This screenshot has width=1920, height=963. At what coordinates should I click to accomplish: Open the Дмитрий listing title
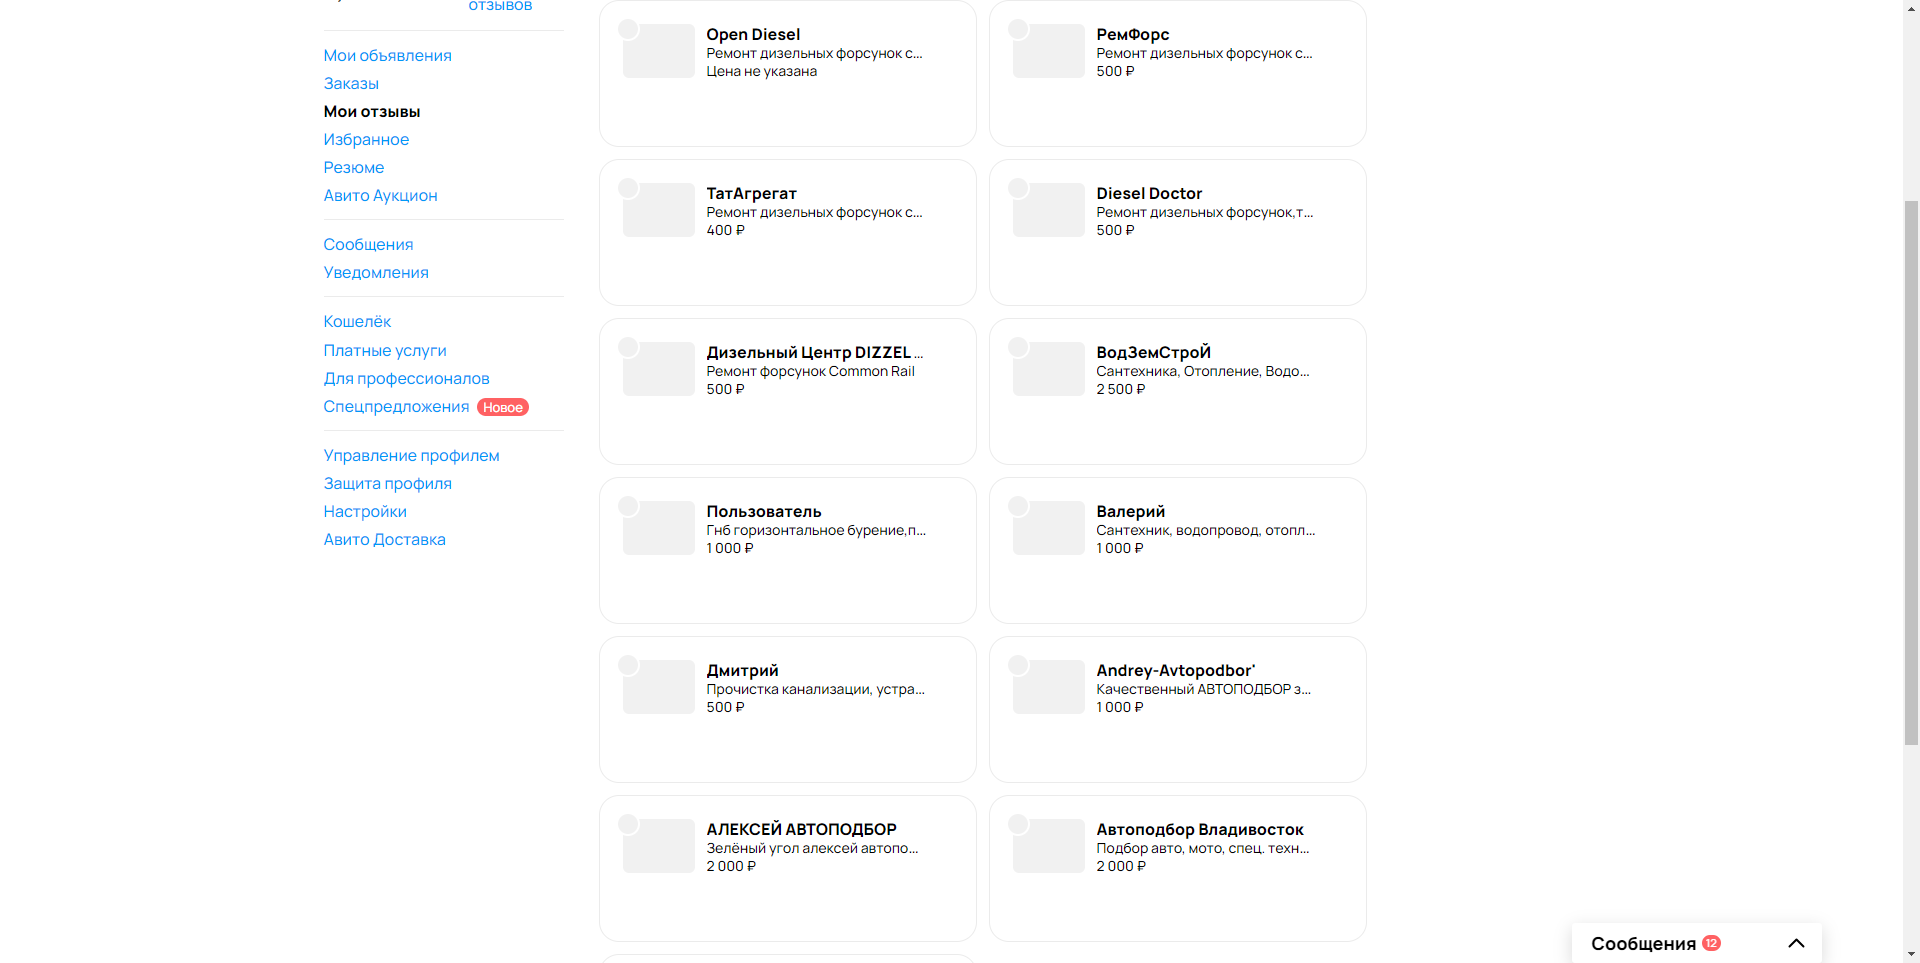pos(742,670)
